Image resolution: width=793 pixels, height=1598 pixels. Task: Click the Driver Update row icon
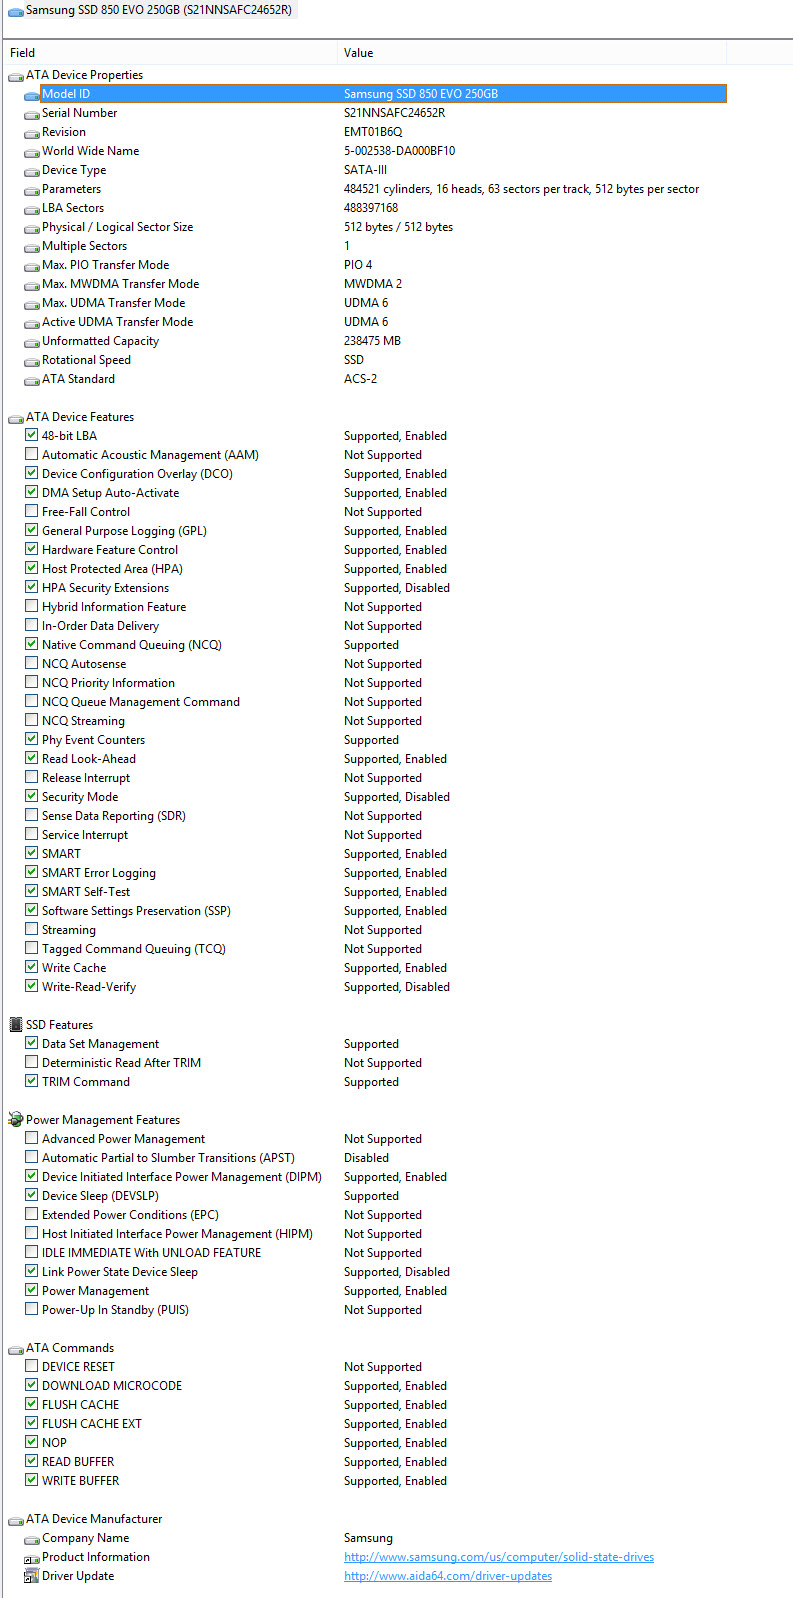point(32,1577)
